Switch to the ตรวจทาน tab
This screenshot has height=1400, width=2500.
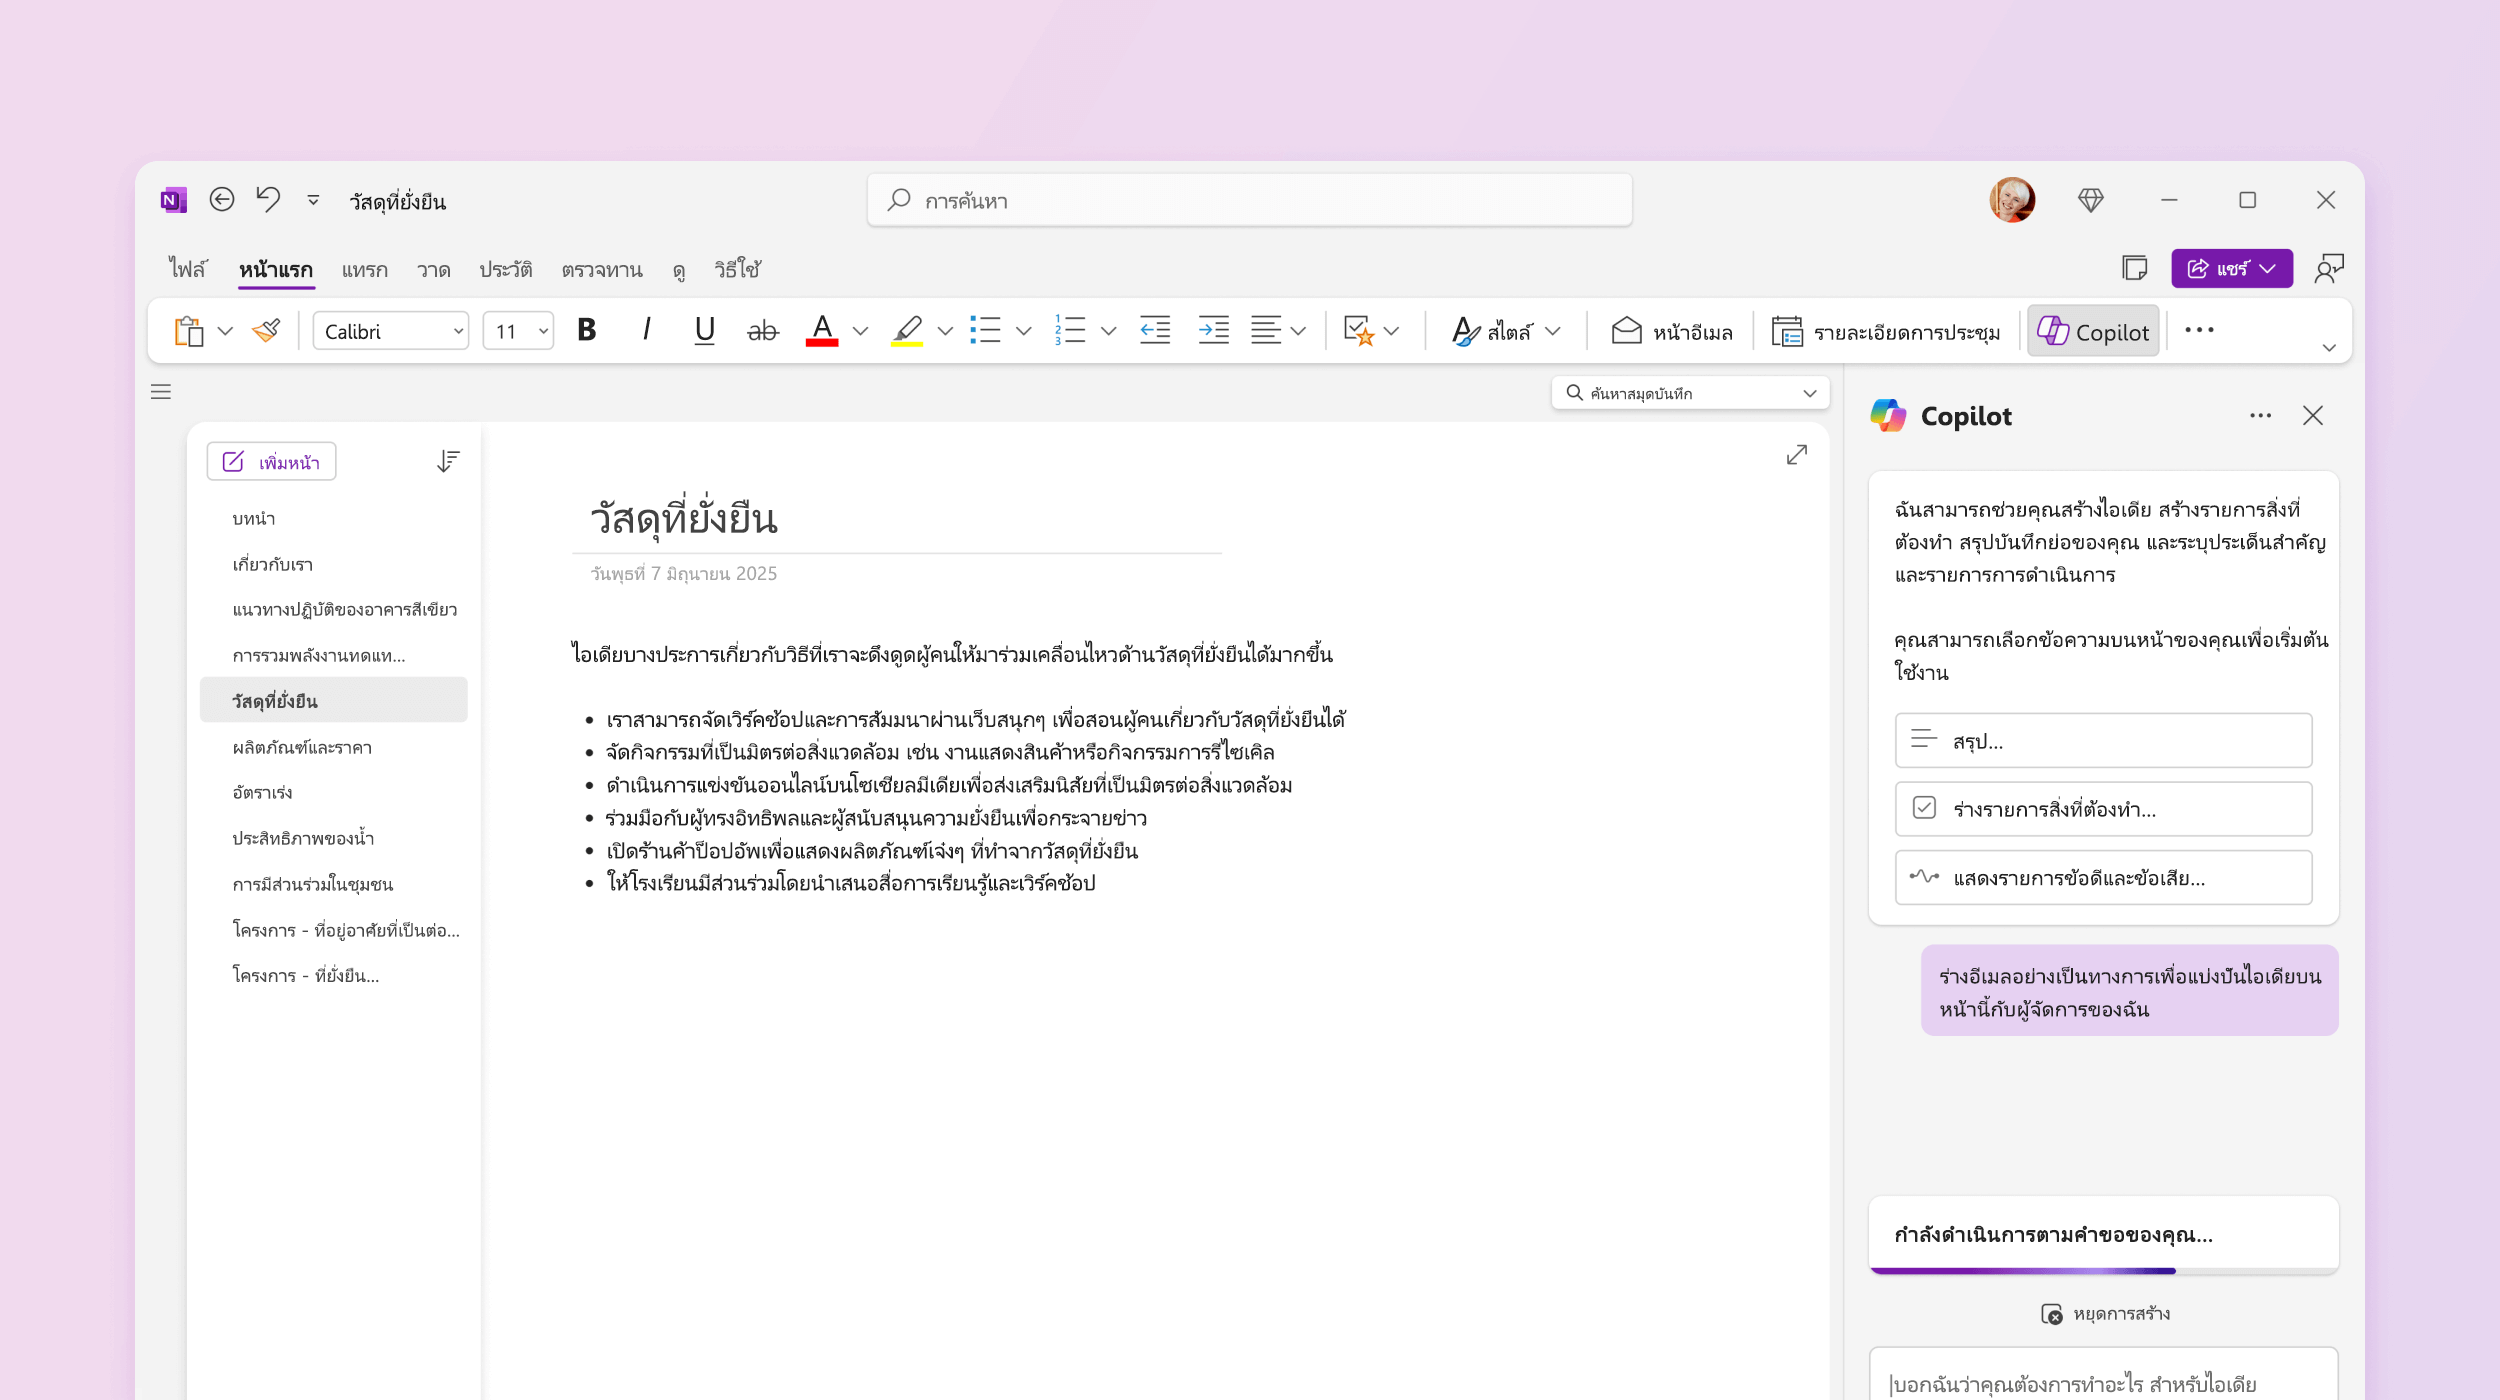pos(602,269)
